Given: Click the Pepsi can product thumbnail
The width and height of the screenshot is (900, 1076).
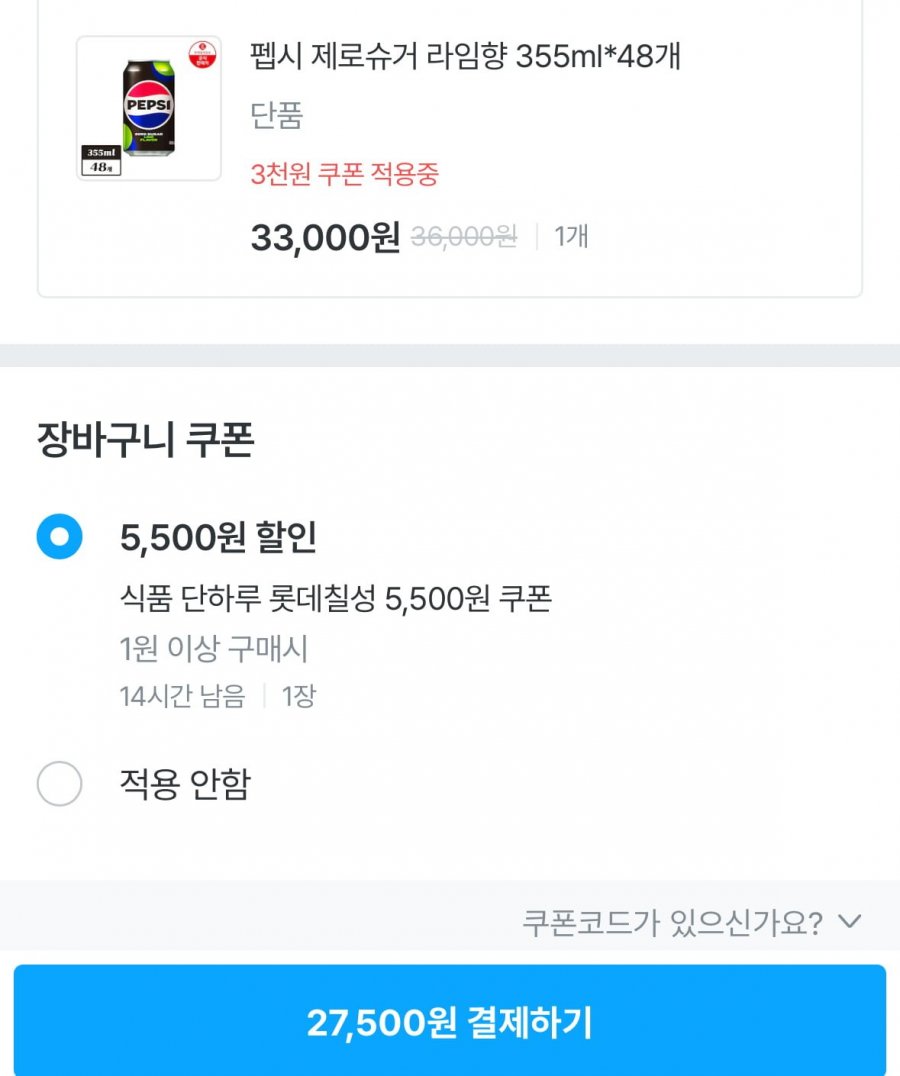Looking at the screenshot, I should tap(149, 108).
